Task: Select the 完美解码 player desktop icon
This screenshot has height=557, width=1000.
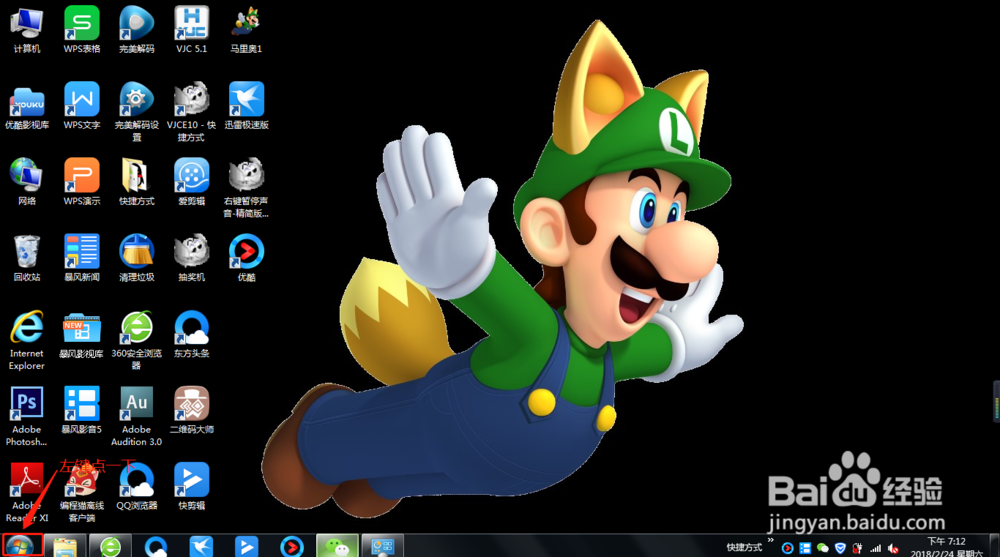Action: pos(136,29)
